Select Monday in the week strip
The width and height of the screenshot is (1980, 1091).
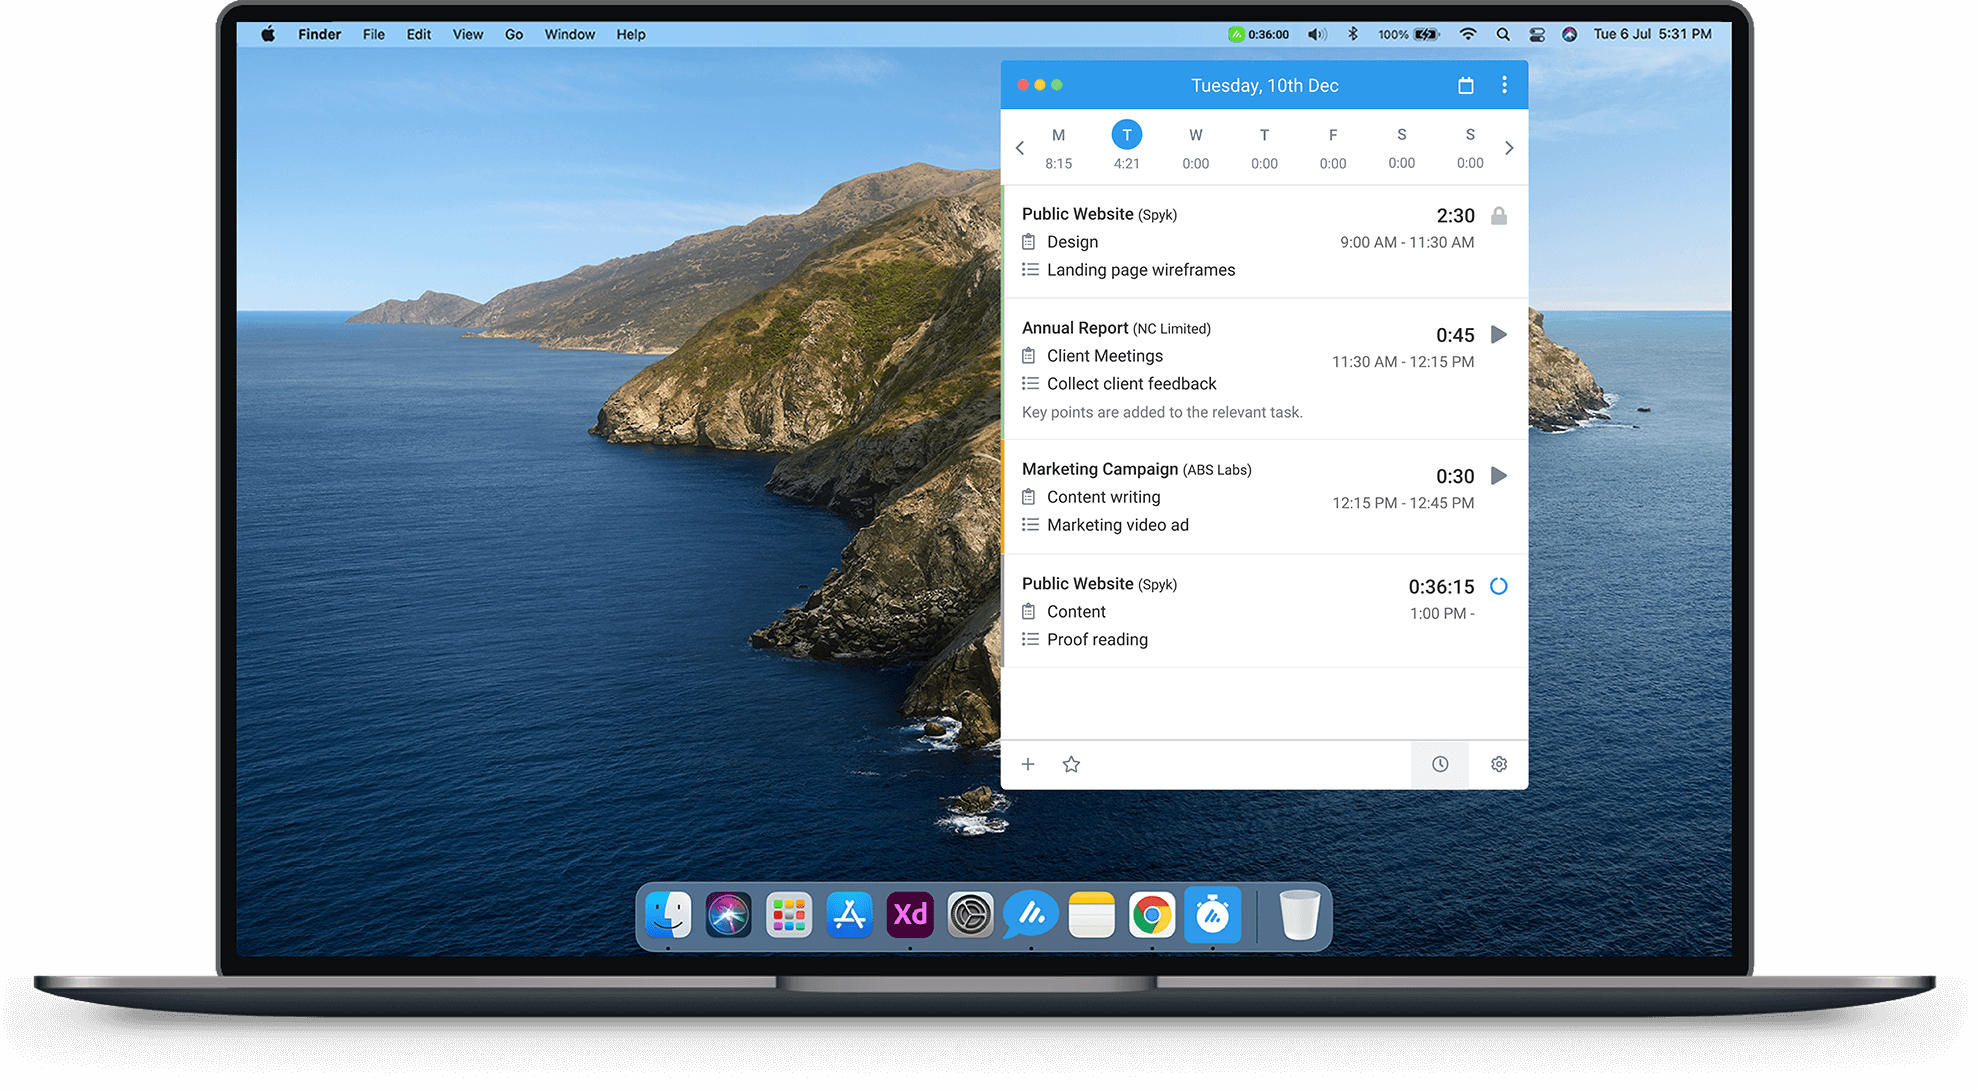(1058, 134)
